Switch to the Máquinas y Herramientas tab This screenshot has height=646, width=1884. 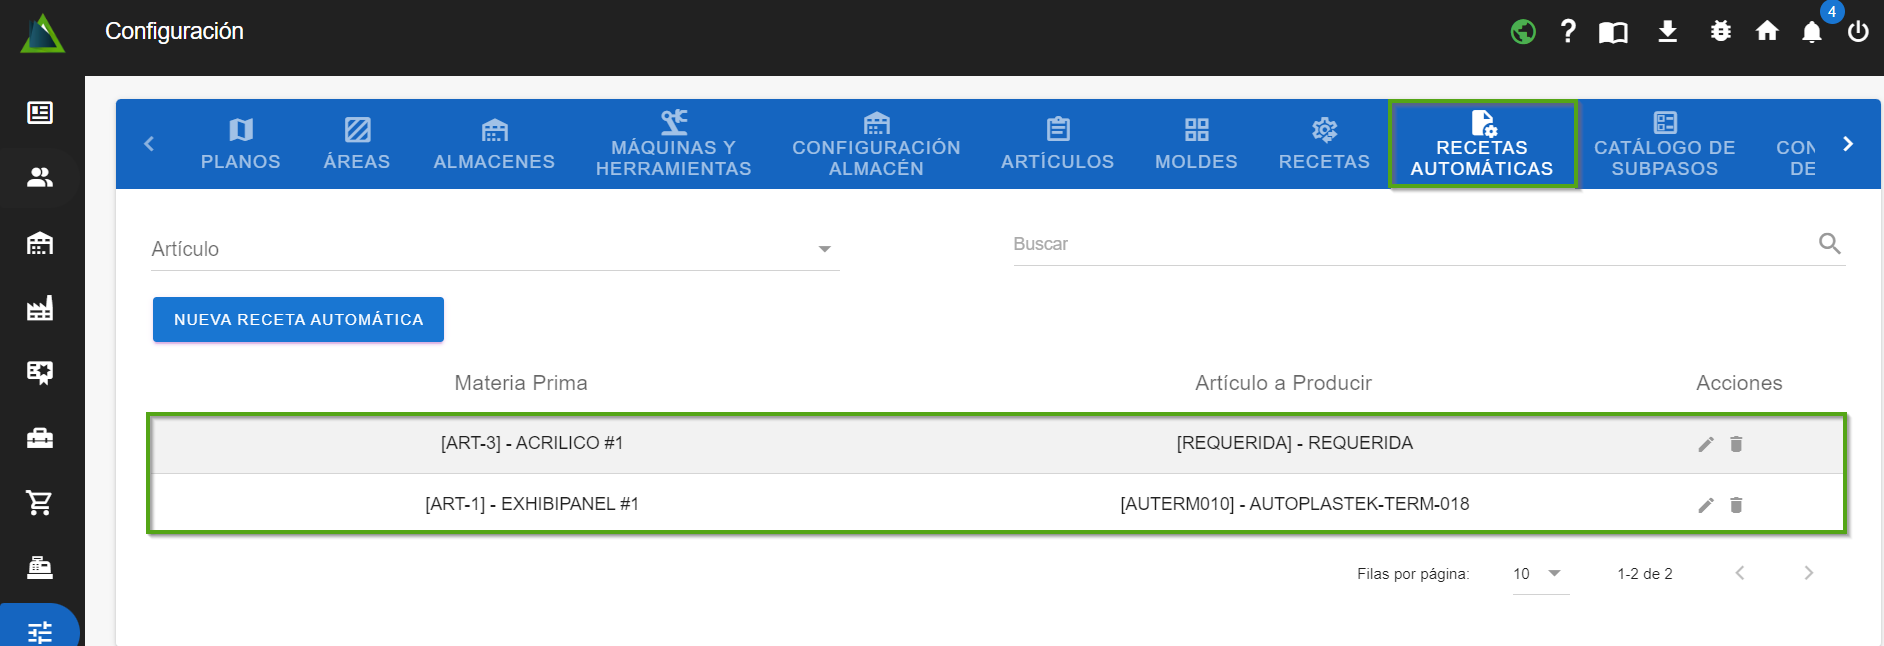673,145
